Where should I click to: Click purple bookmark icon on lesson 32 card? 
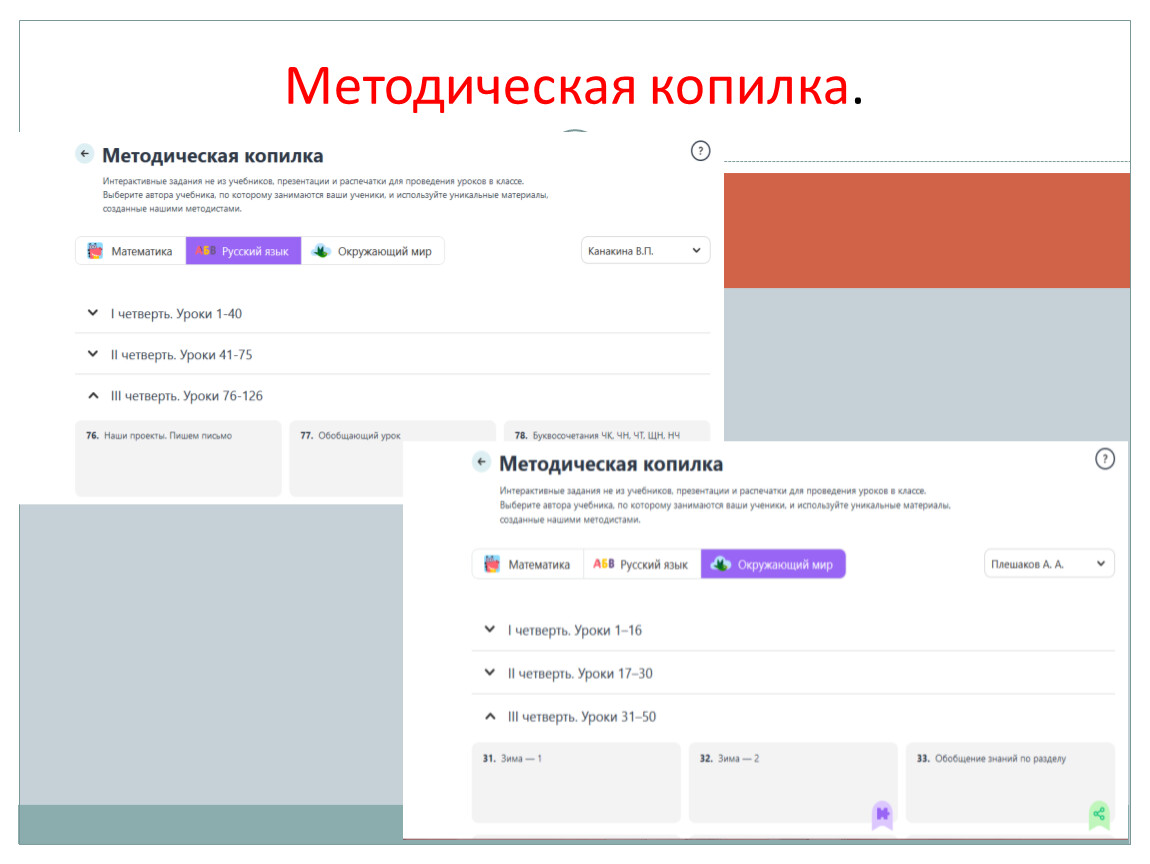pyautogui.click(x=882, y=814)
